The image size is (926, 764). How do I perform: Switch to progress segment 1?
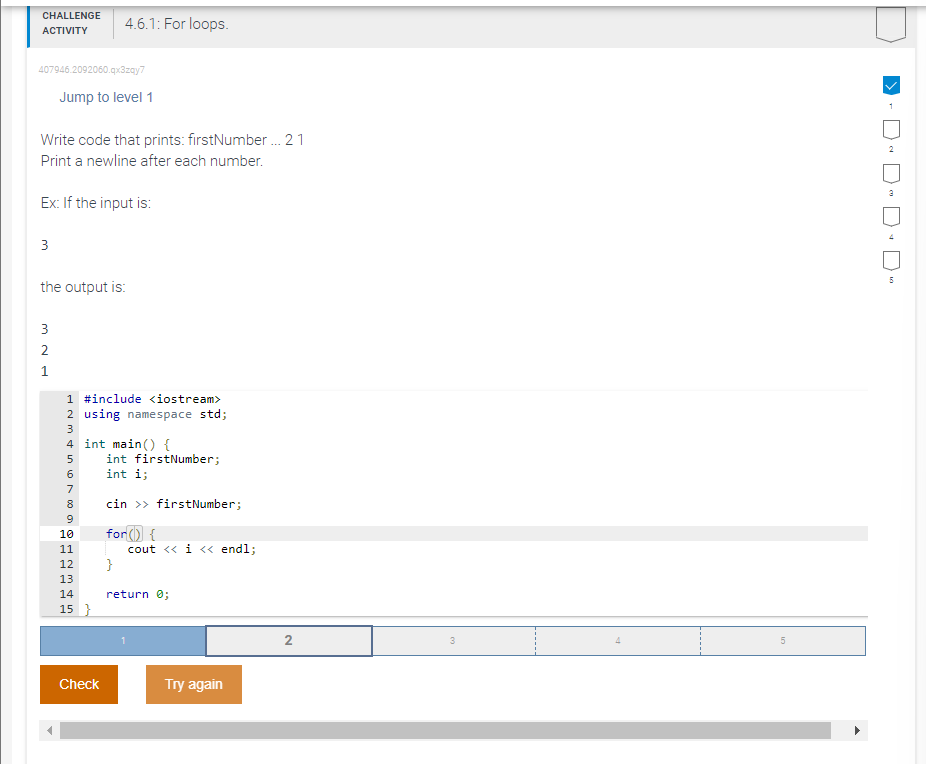click(122, 640)
